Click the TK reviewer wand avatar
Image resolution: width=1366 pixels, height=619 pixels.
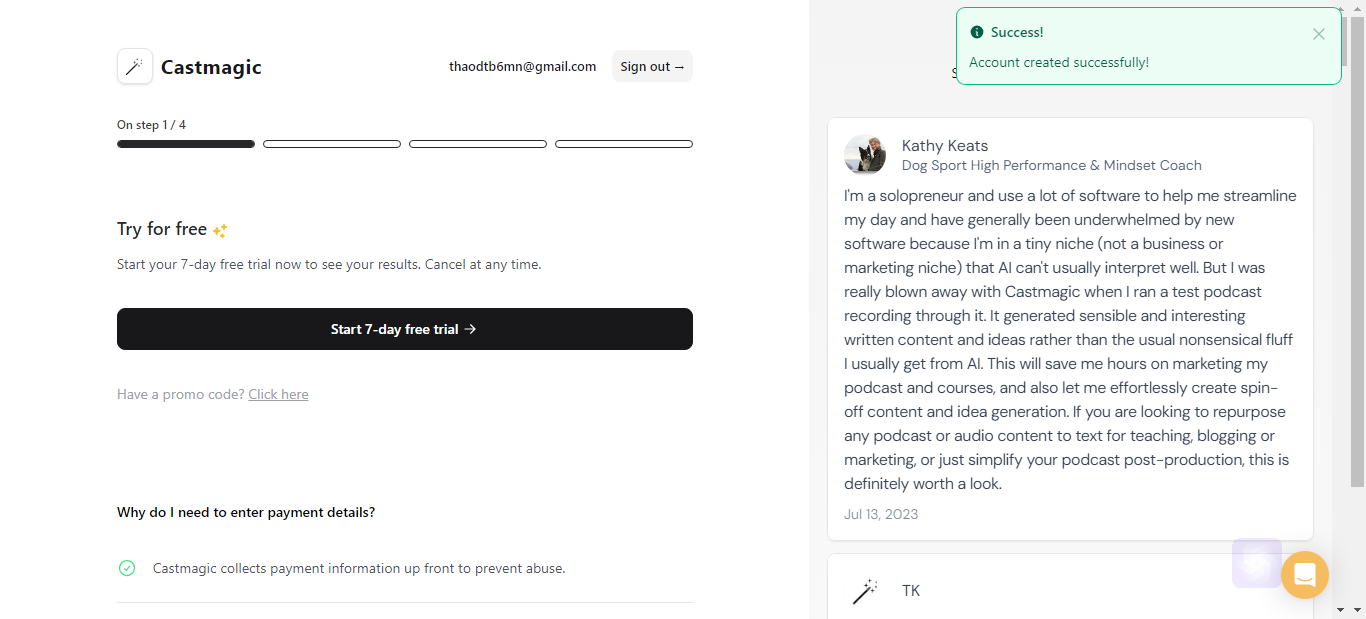pos(865,591)
